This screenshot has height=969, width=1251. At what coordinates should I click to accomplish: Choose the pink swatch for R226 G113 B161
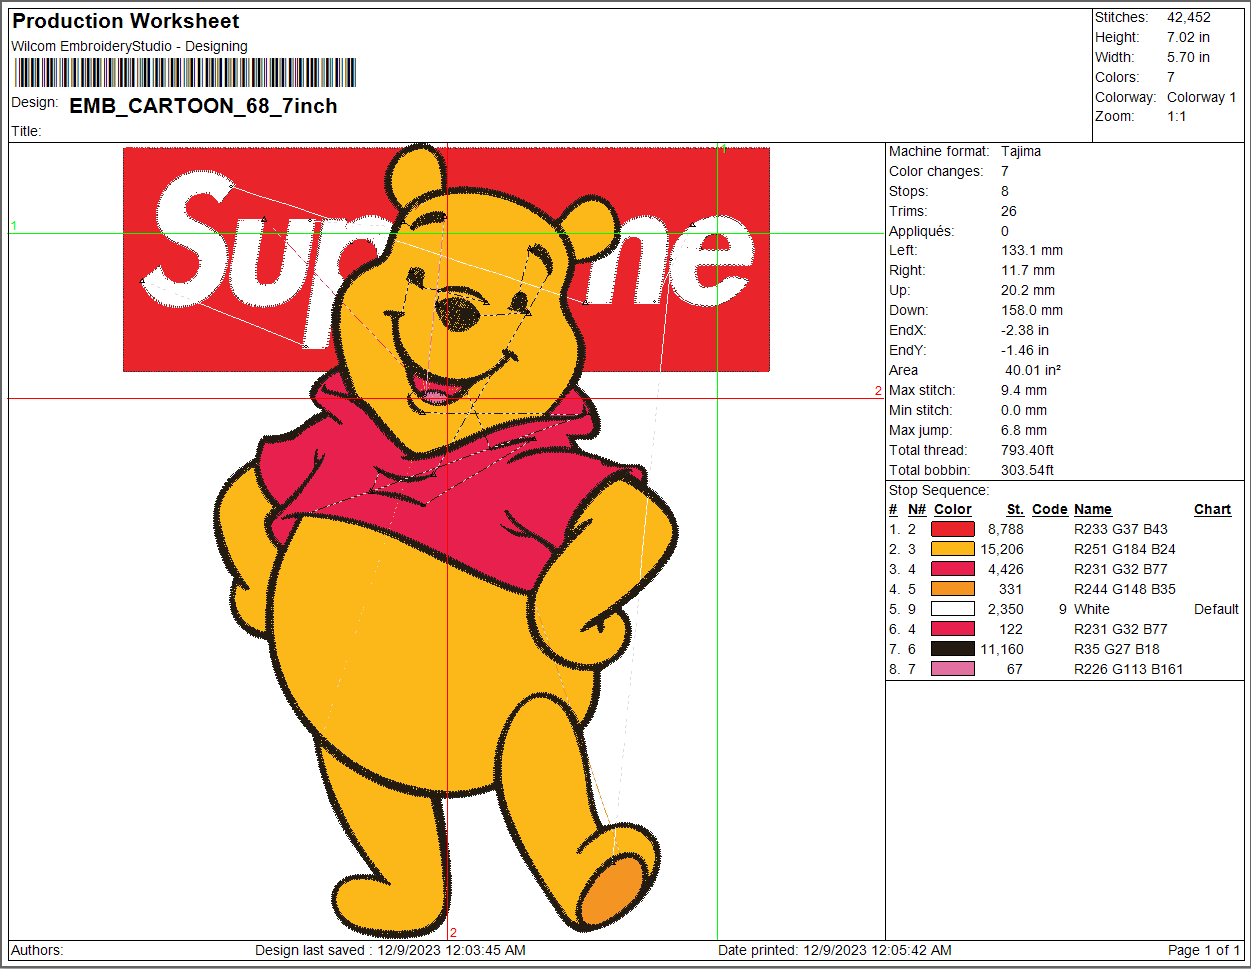[952, 669]
